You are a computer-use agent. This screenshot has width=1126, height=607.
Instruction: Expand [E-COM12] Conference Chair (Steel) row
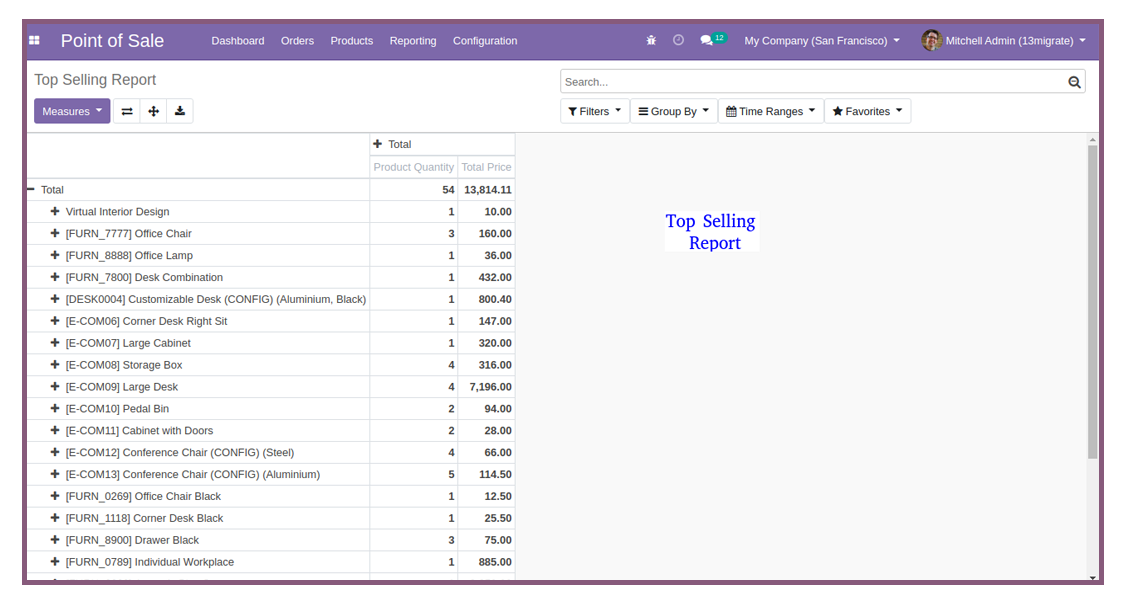[x=55, y=453]
